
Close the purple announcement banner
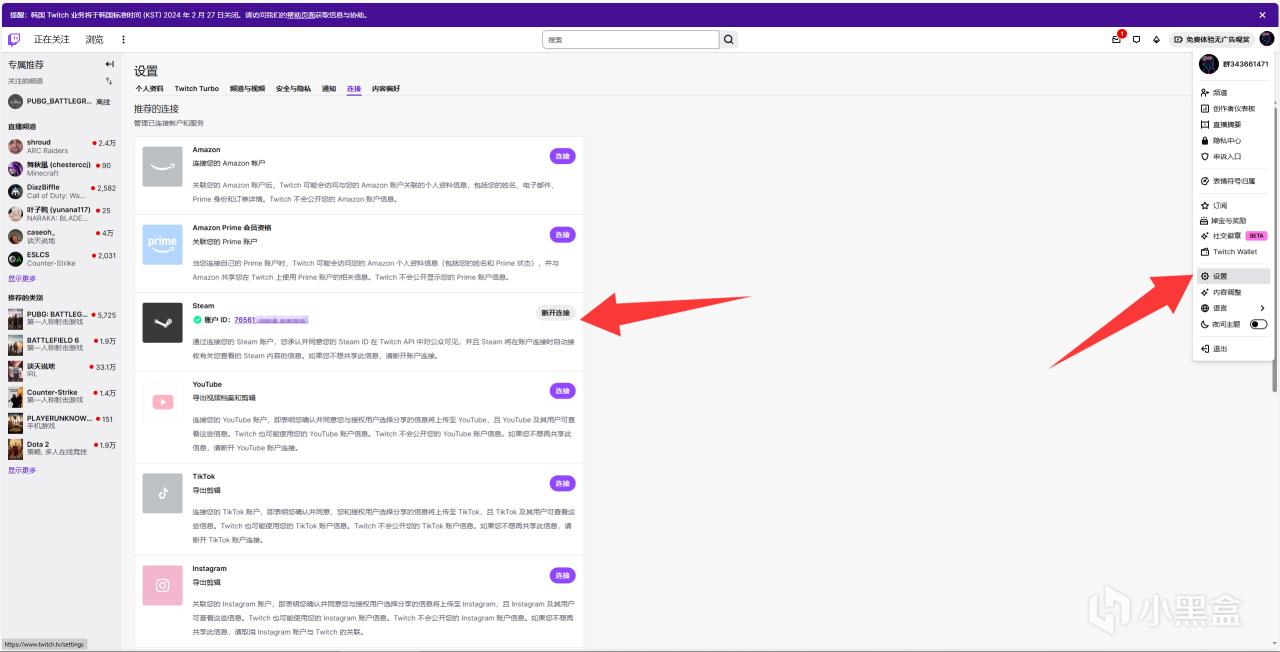coord(1262,15)
